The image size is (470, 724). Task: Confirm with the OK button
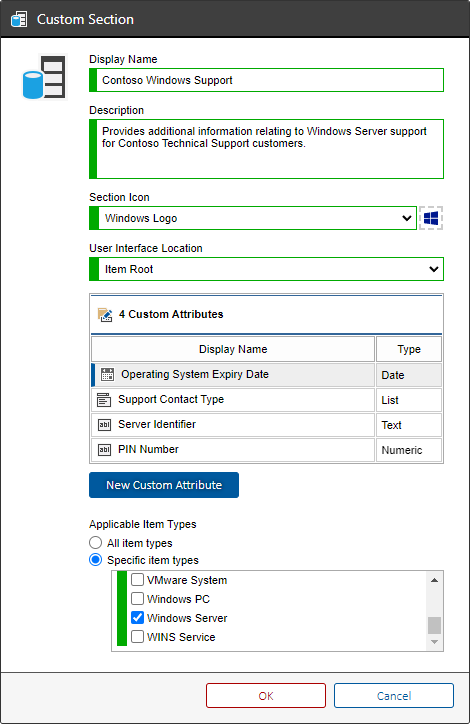[x=266, y=695]
